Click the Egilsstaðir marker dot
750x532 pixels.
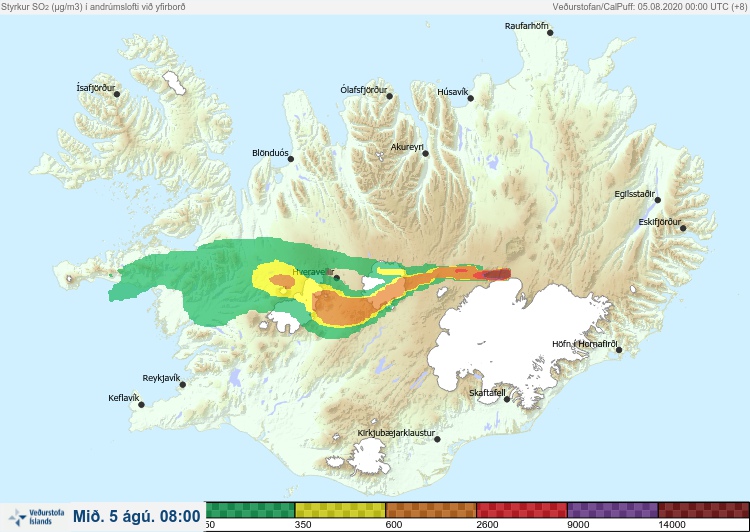[657, 200]
